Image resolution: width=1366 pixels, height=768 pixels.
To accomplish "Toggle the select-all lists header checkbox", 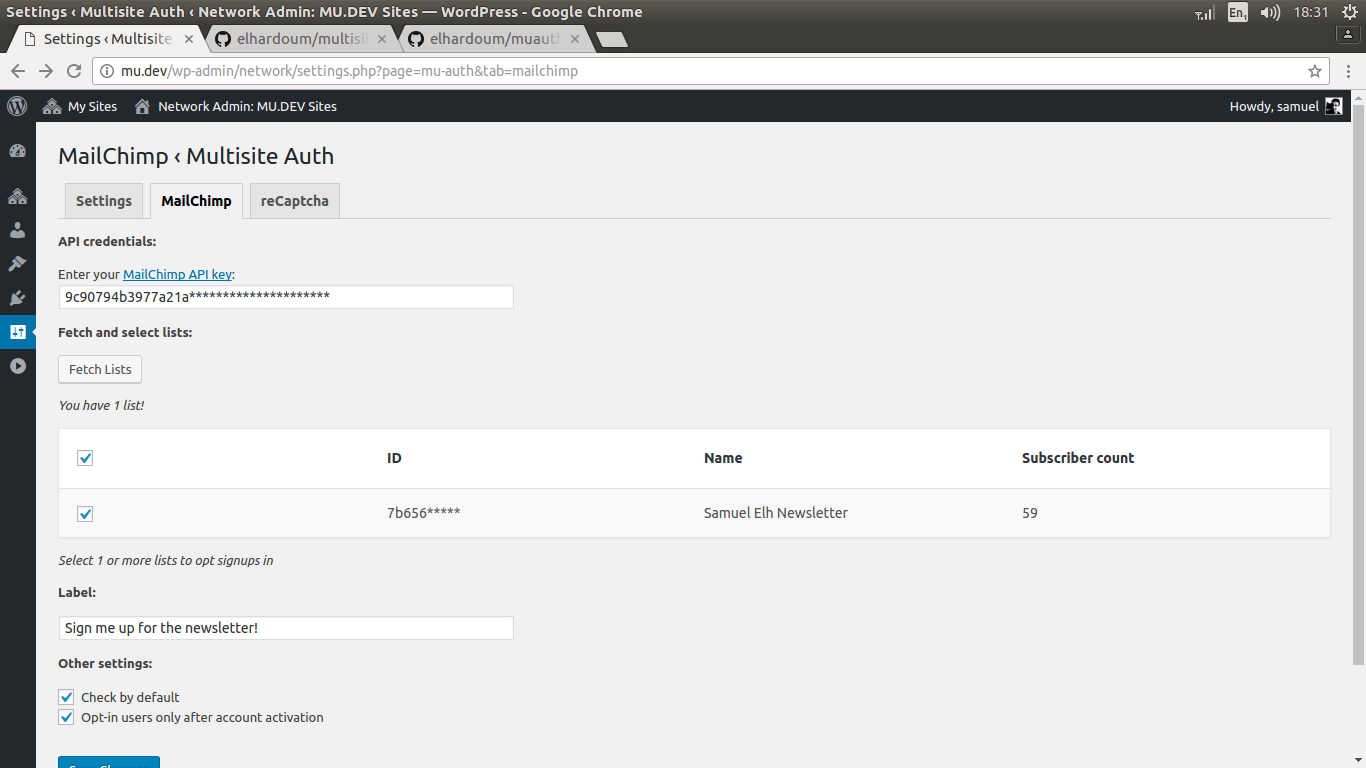I will 85,458.
